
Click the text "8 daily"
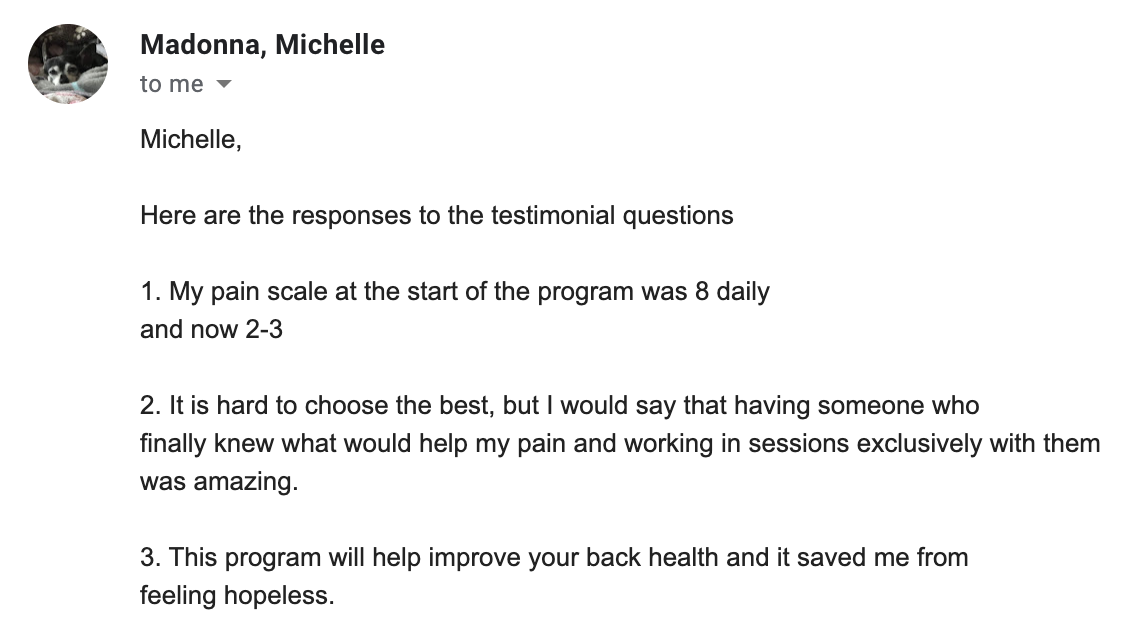point(732,292)
